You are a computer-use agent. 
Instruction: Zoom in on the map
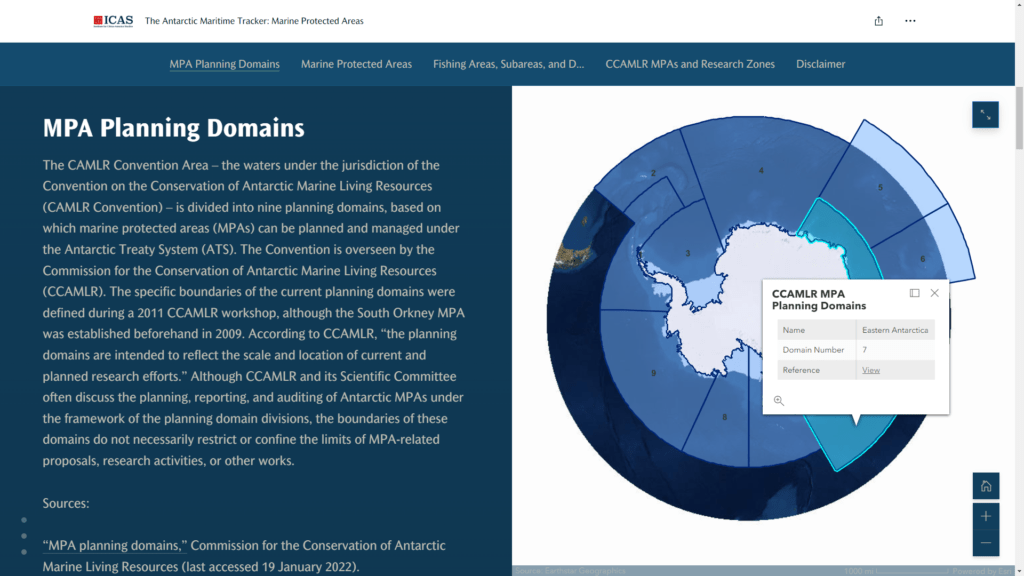(985, 516)
